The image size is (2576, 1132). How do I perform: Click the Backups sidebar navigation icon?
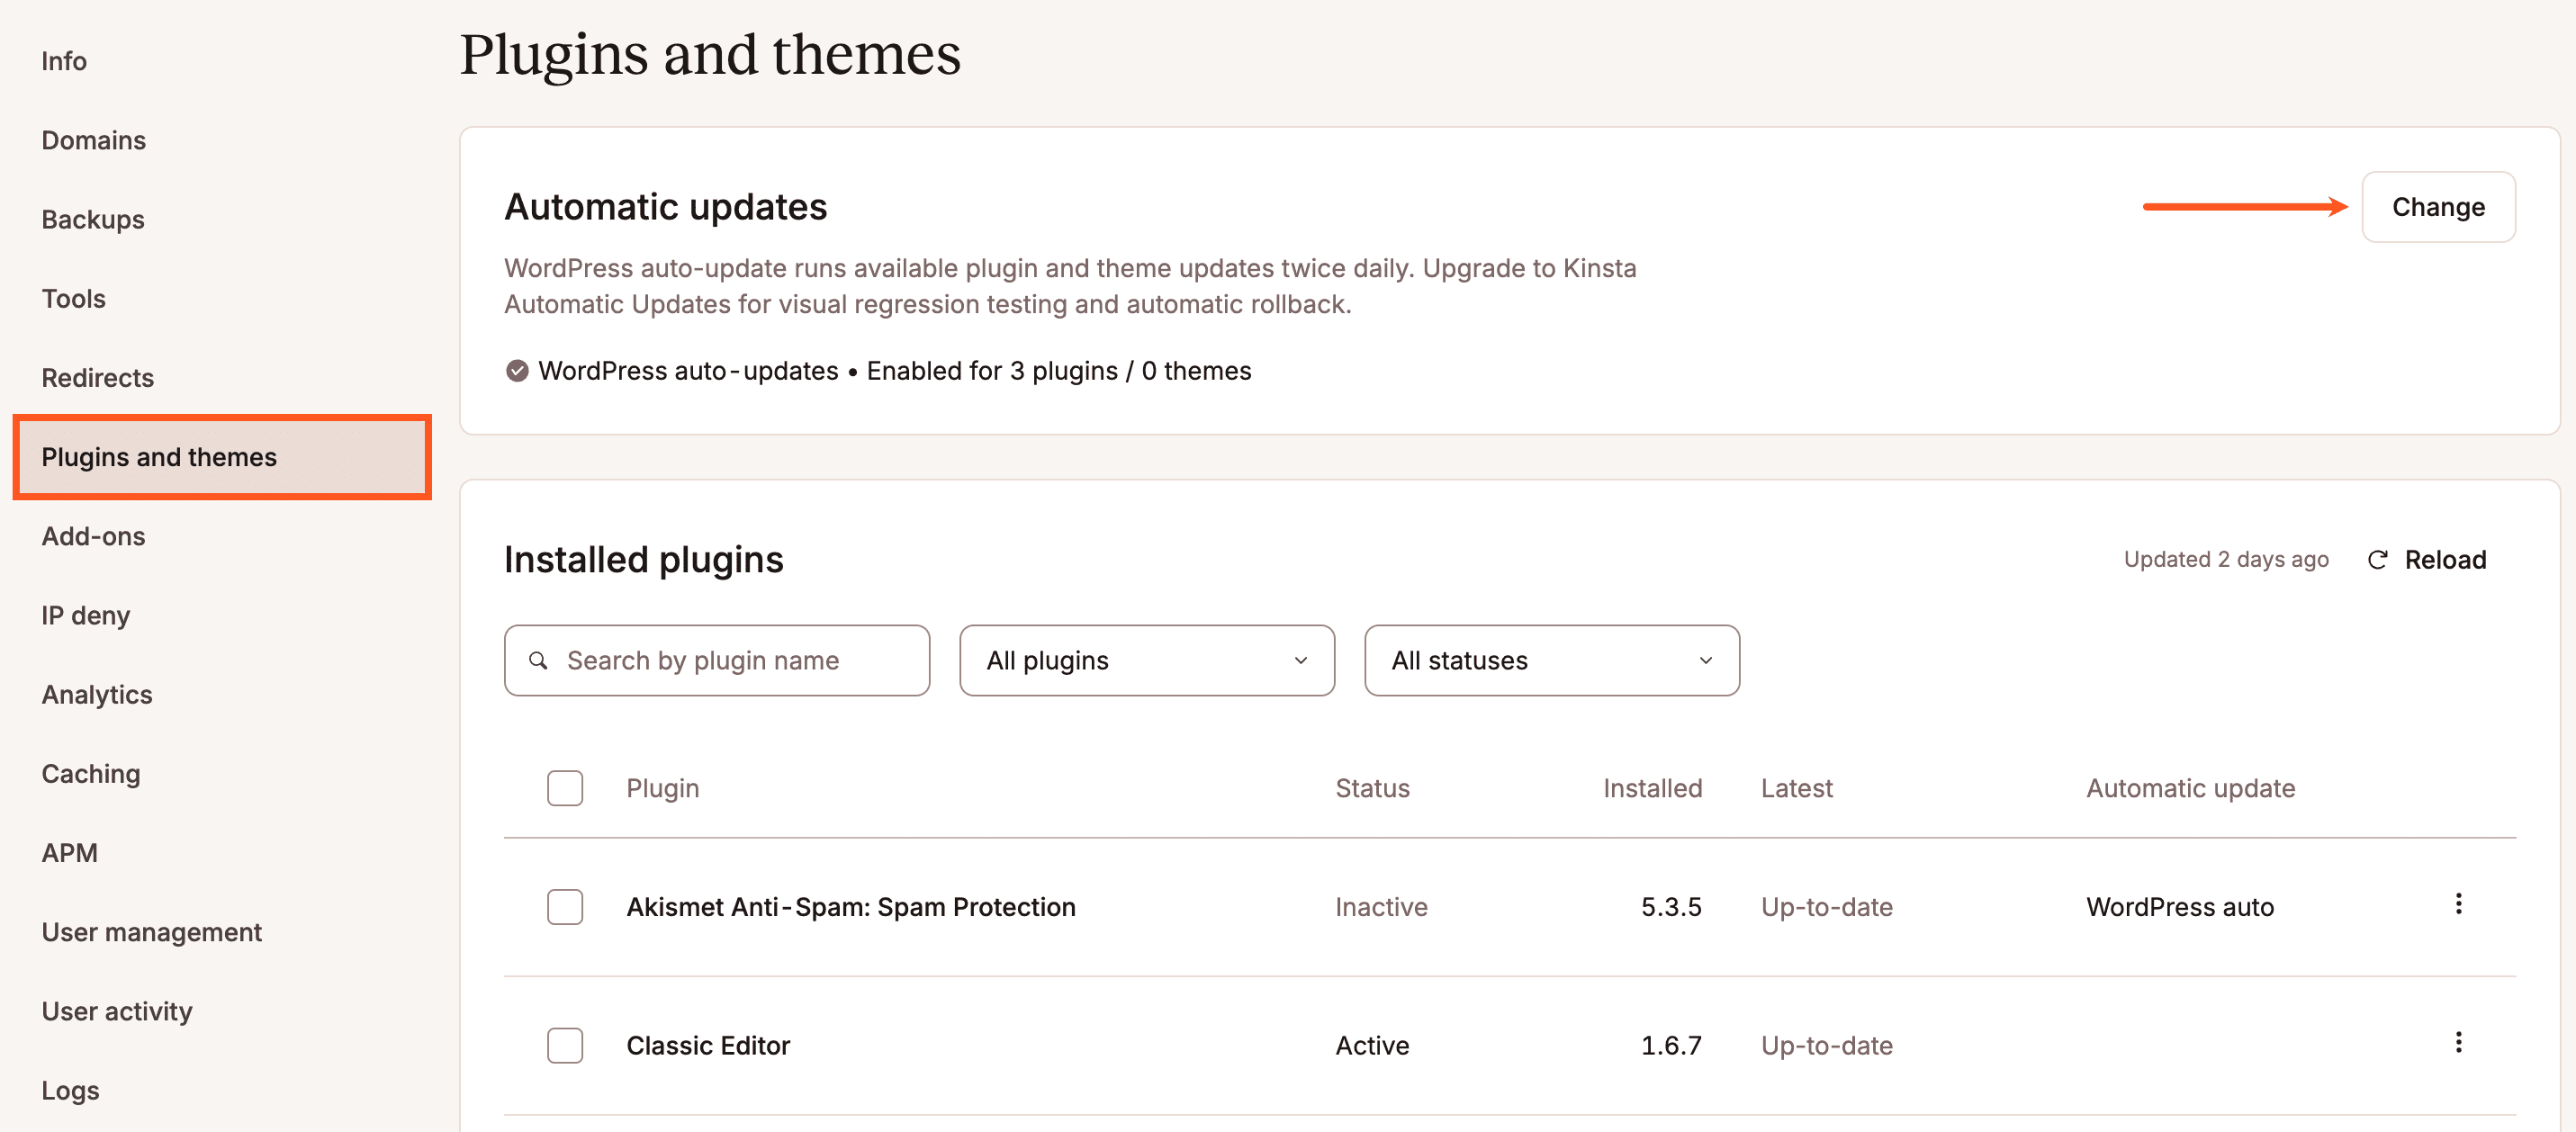tap(92, 217)
